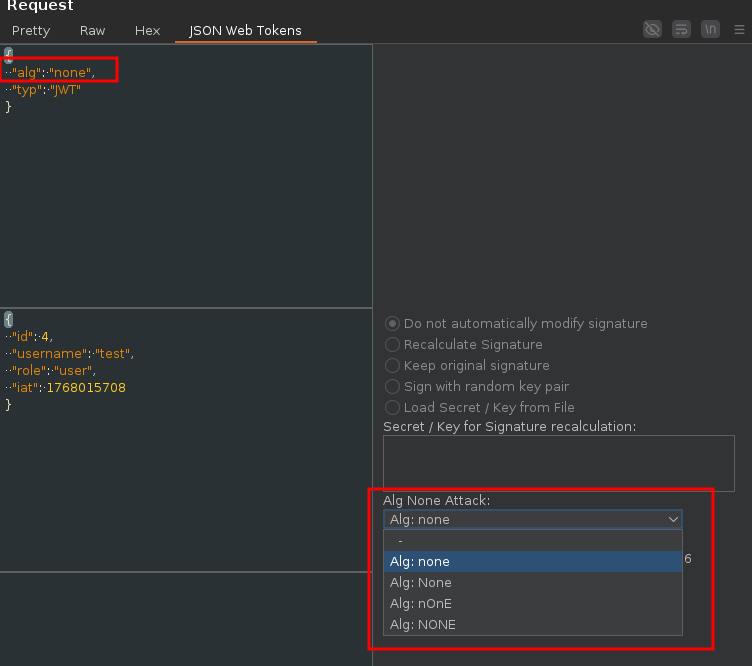
Task: Click the opening brace of JWT payload
Action: point(8,319)
